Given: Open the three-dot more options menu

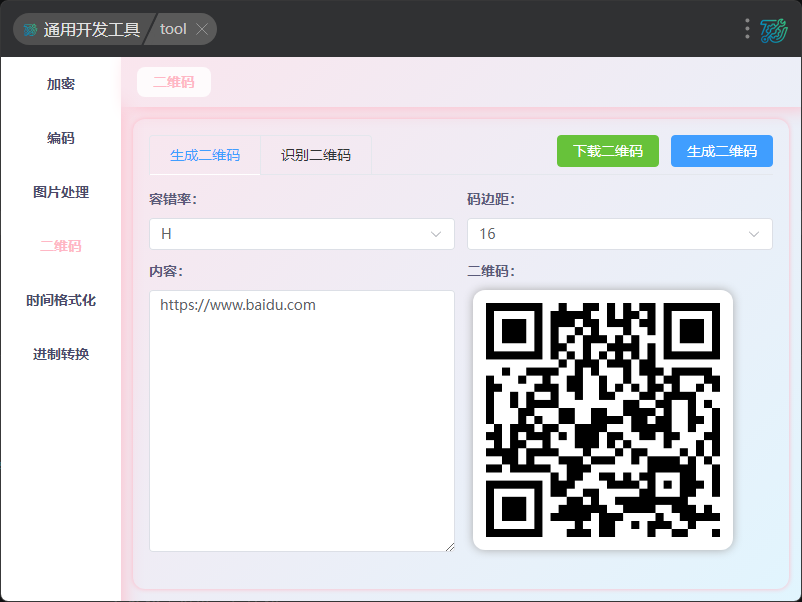Looking at the screenshot, I should [747, 29].
